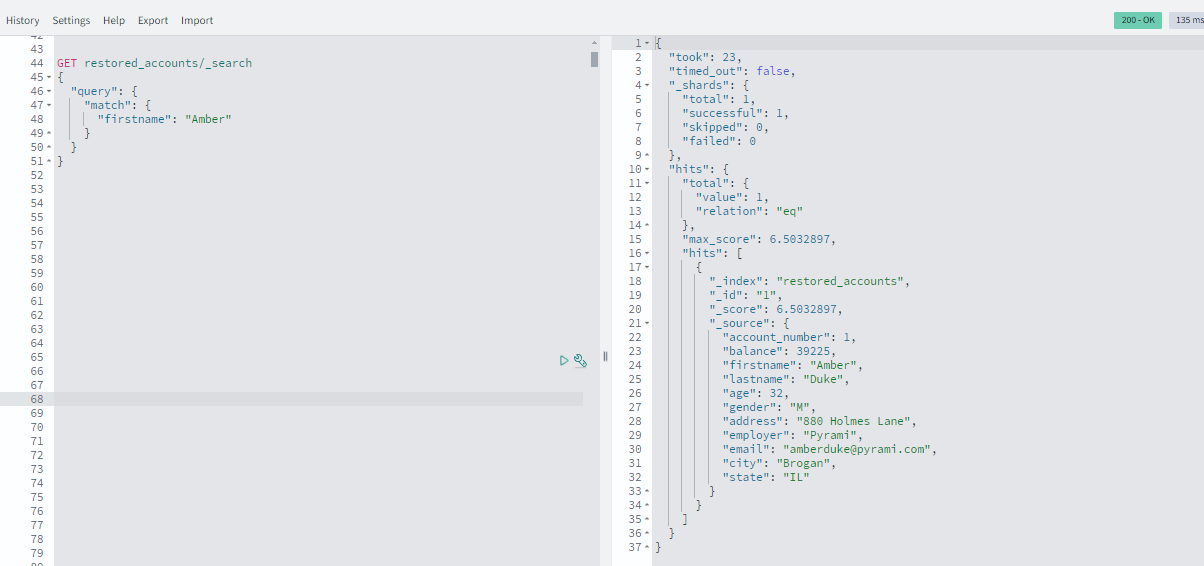Viewport: 1204px width, 566px height.
Task: Fold the hits array at line 16
Action: pos(646,253)
